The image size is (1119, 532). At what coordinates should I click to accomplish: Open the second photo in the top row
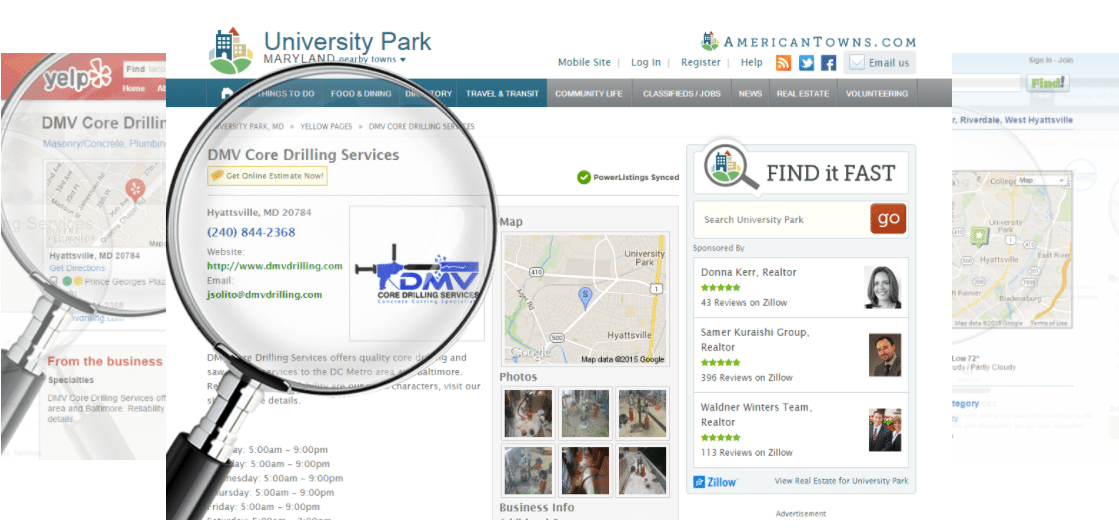[x=585, y=413]
